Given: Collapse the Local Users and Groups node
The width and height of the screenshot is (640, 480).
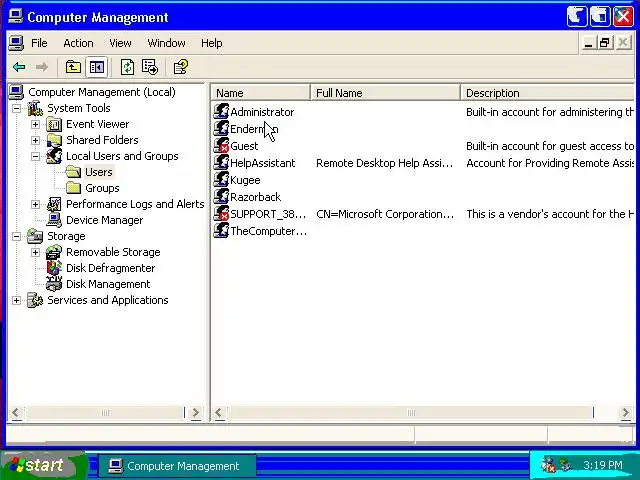Looking at the screenshot, I should (36, 156).
